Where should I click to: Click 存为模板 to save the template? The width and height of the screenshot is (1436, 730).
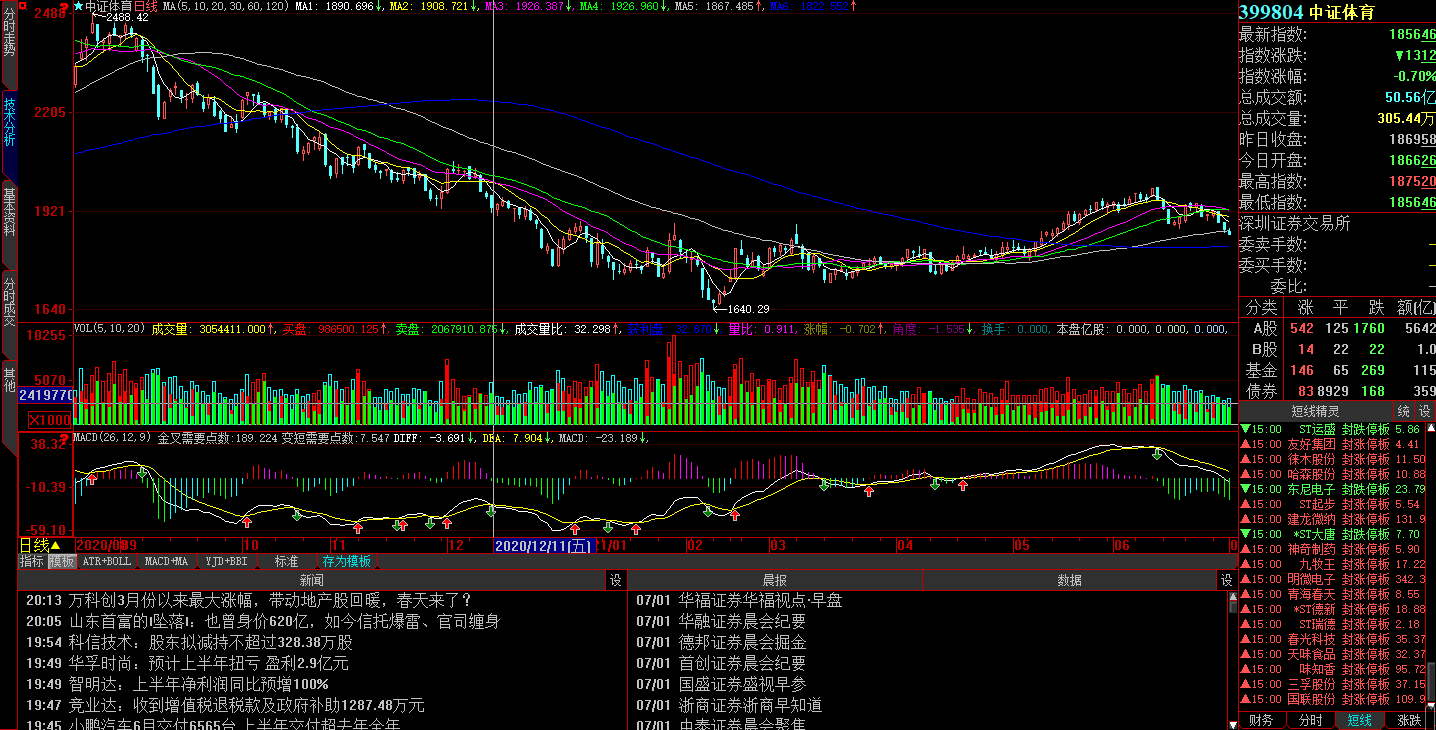click(346, 562)
